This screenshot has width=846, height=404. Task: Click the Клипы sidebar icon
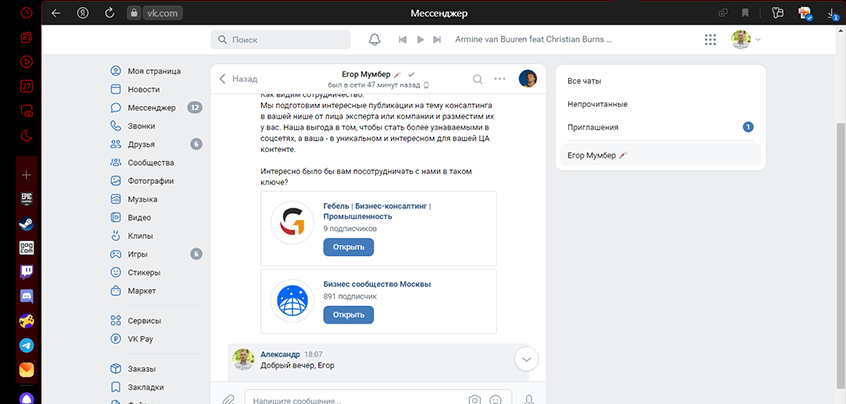click(115, 236)
